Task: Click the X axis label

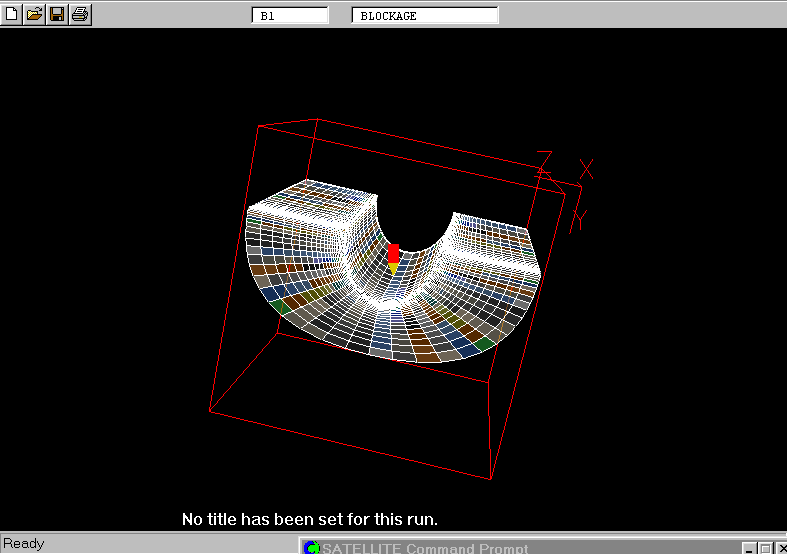Action: (587, 169)
